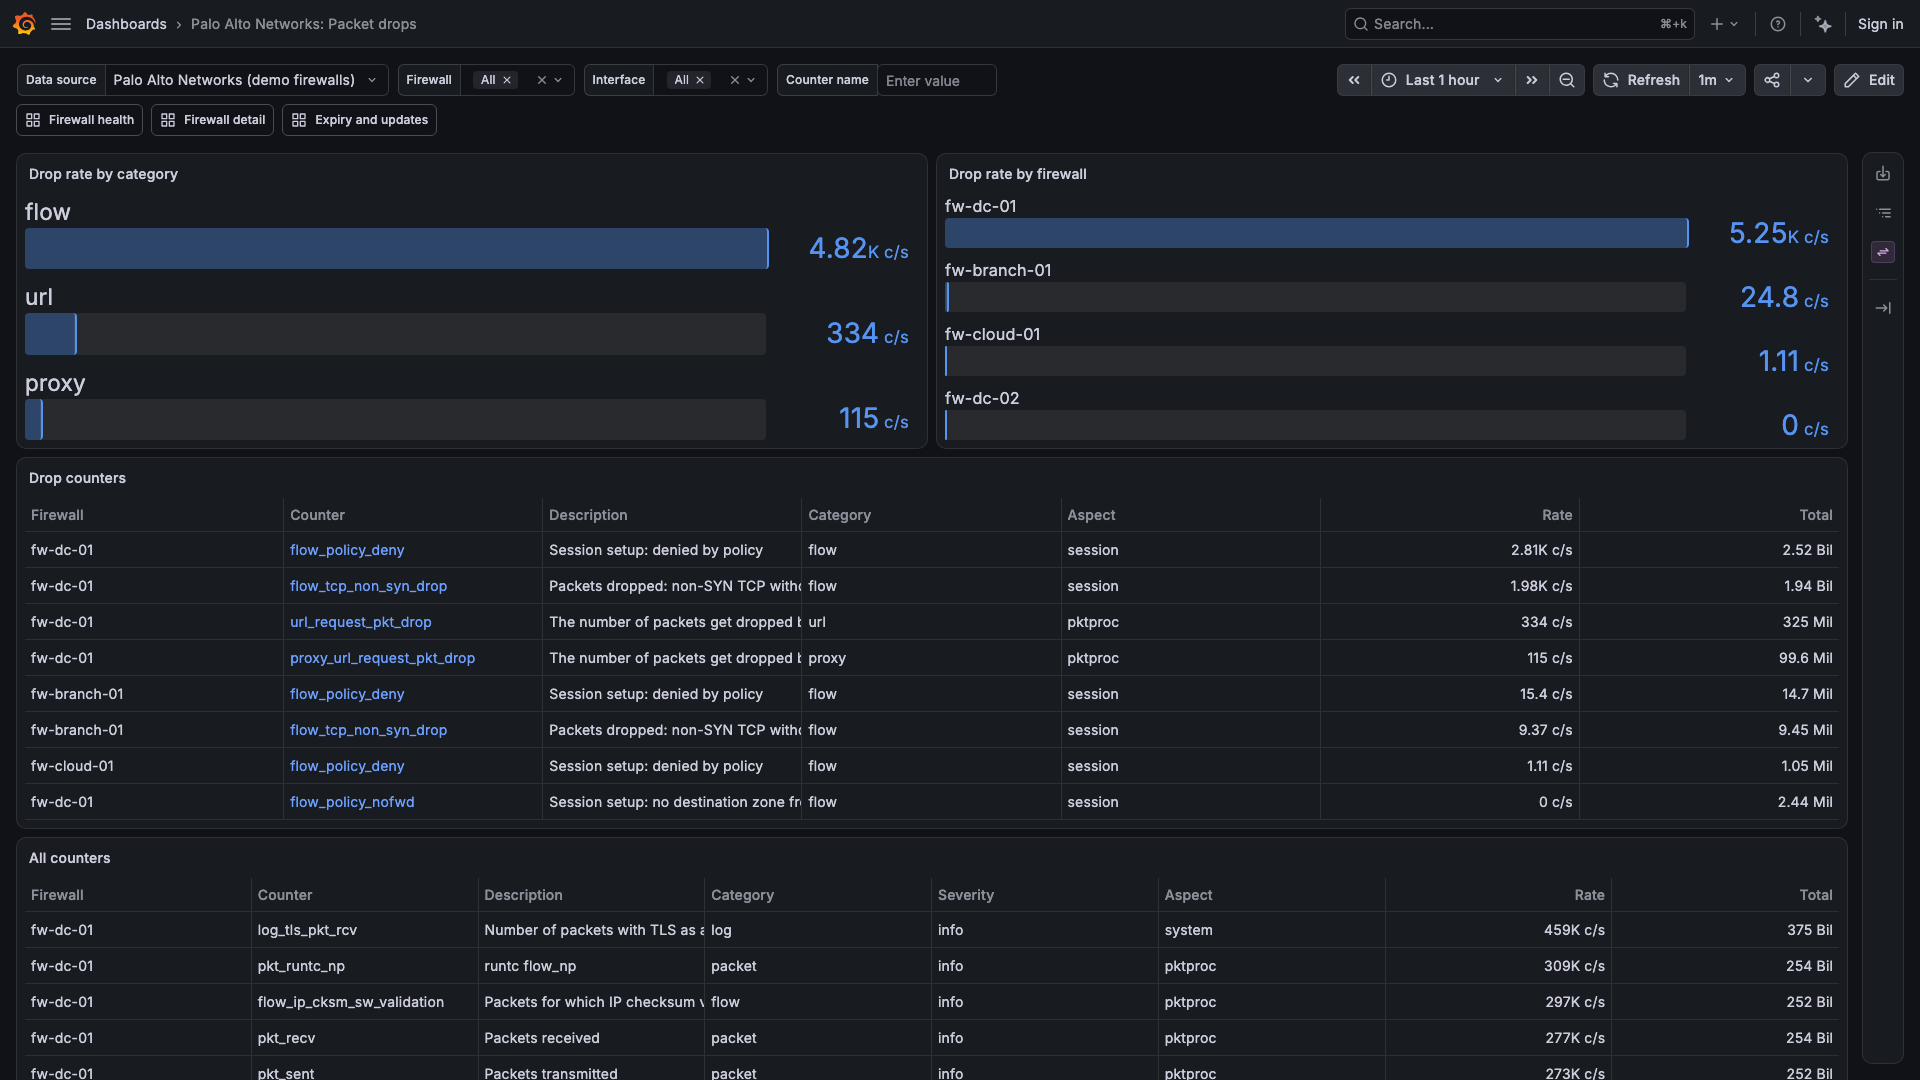Zoom out the time range

(1567, 80)
